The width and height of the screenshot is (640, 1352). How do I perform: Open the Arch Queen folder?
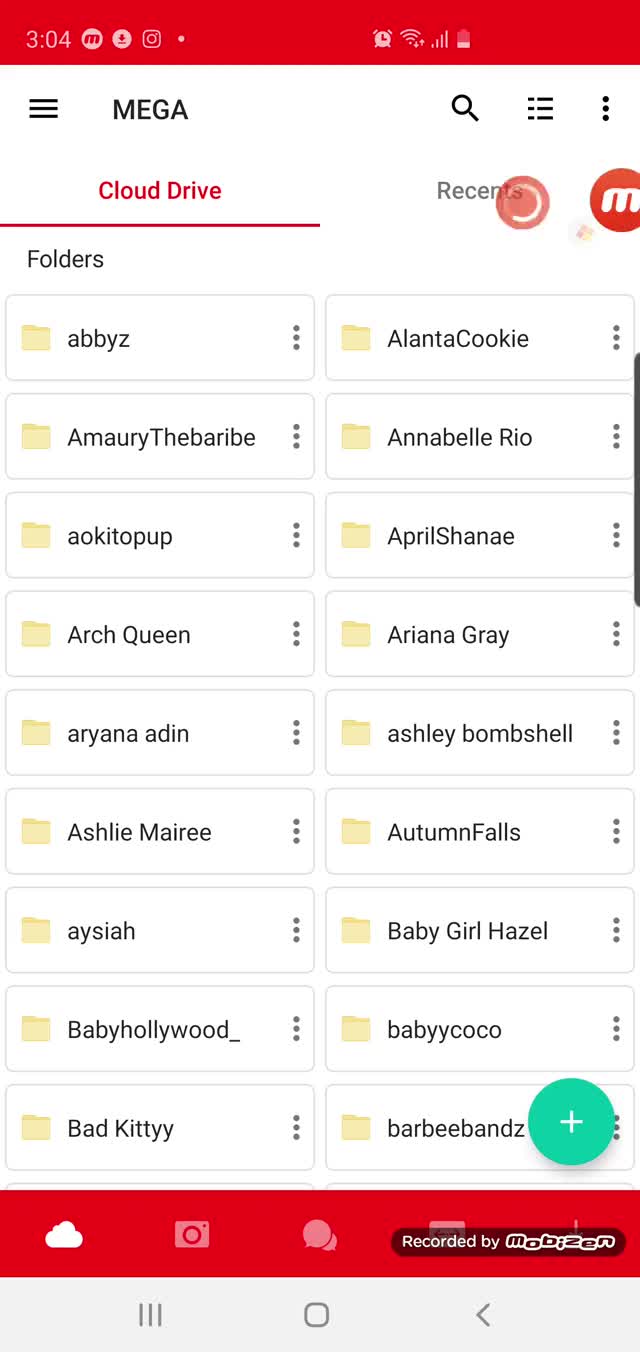coord(160,635)
